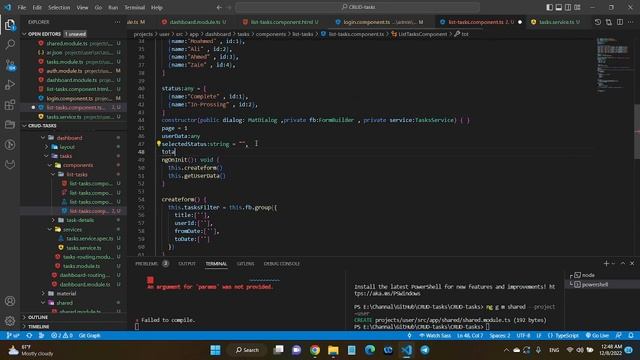Open the notifications bell in status bar
Screen dimensions: 640x360
click(x=631, y=336)
